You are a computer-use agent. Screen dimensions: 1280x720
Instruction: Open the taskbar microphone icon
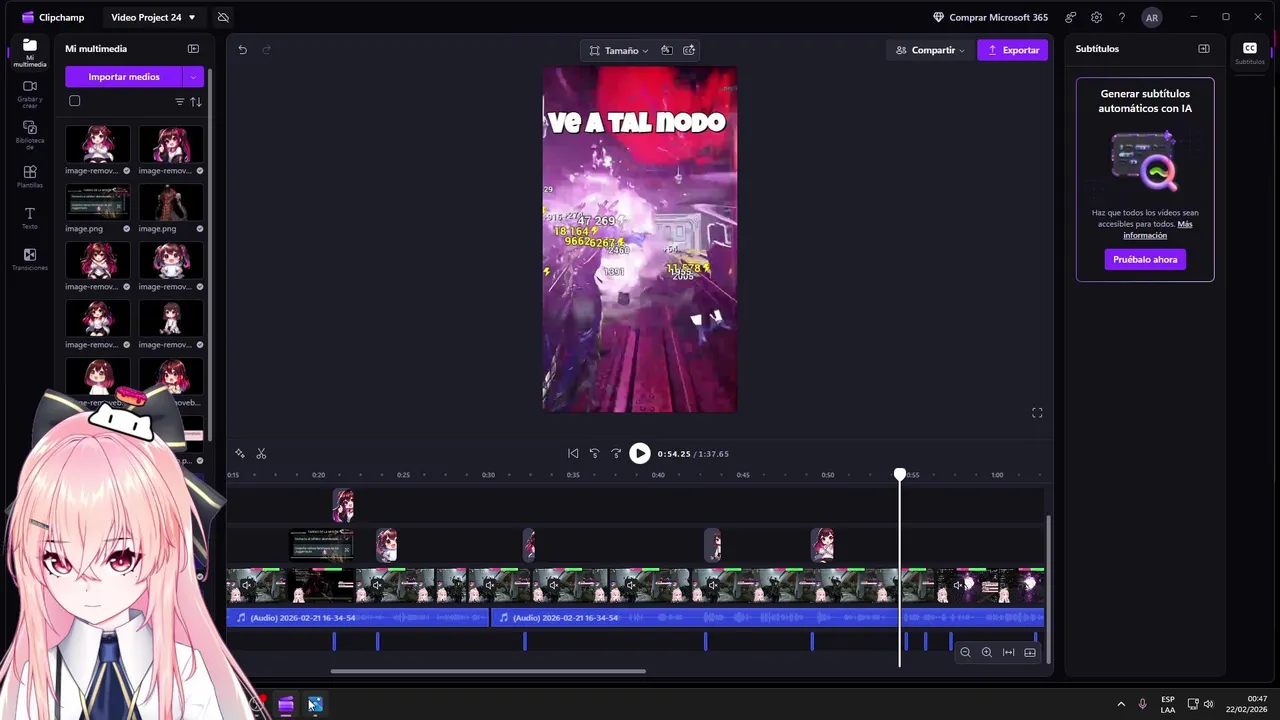[x=1142, y=704]
